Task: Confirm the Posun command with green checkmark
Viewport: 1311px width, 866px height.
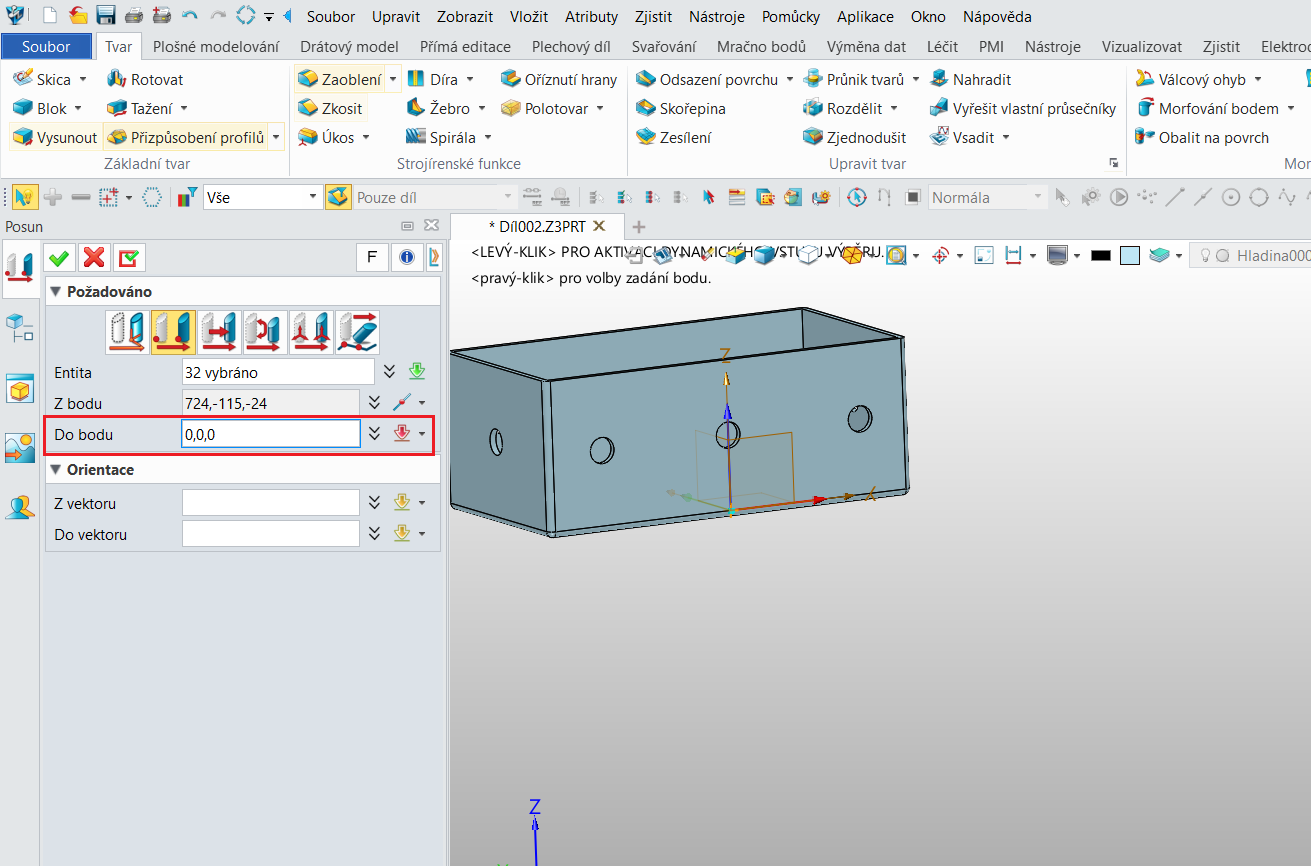Action: pos(59,258)
